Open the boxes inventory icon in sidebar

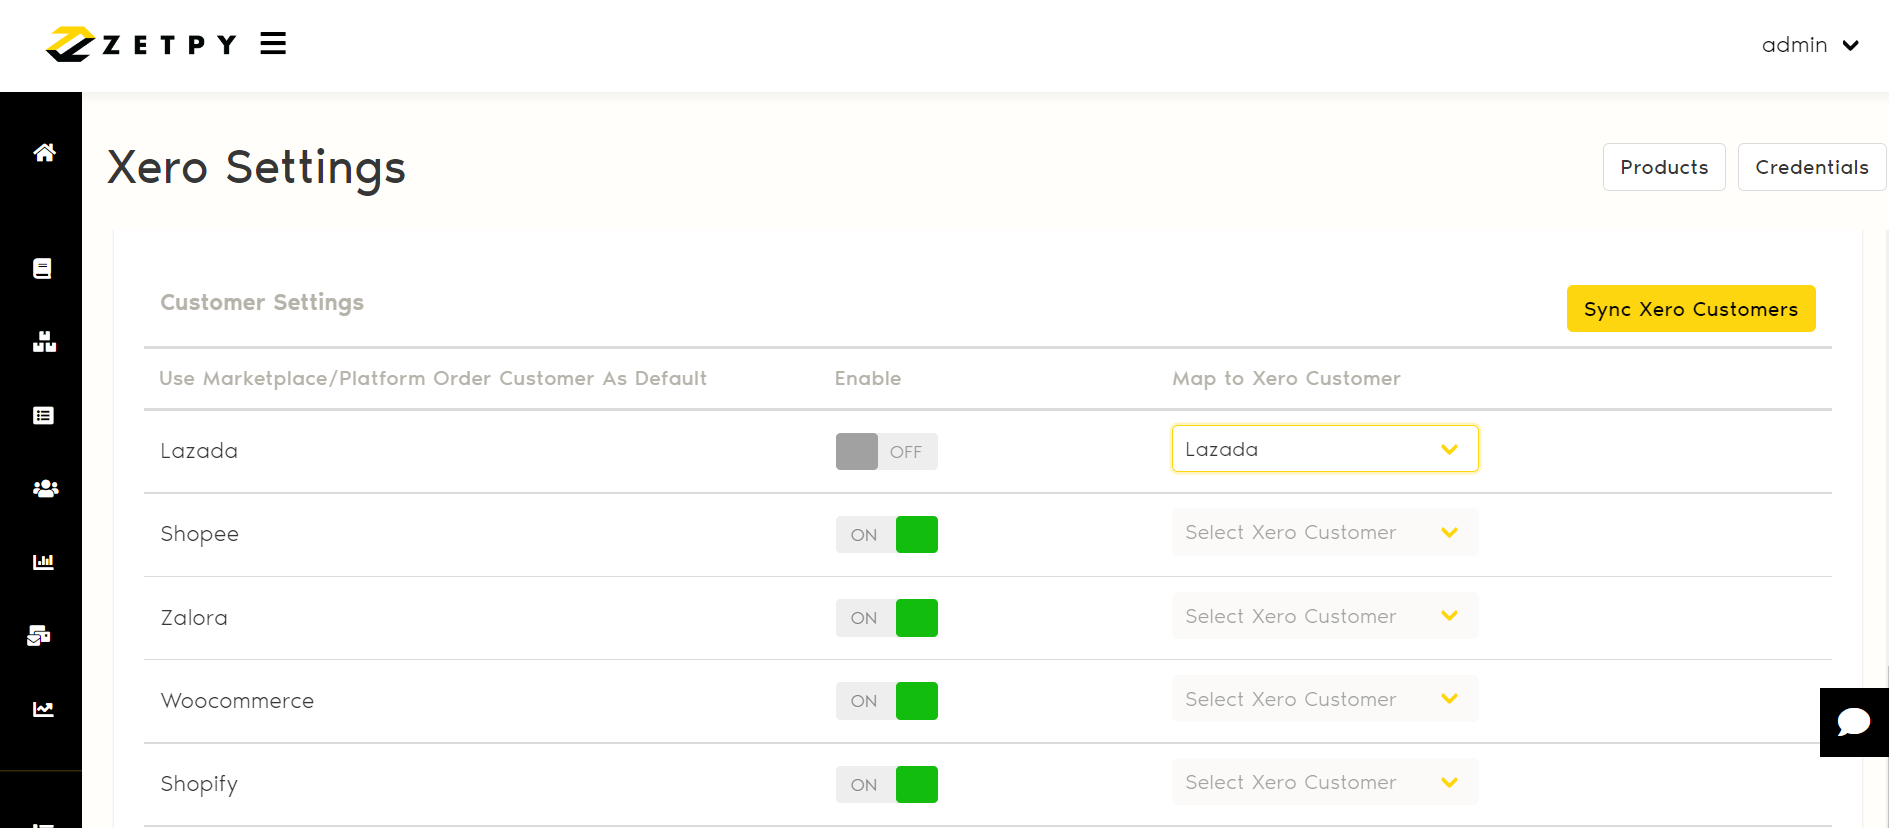coord(44,342)
